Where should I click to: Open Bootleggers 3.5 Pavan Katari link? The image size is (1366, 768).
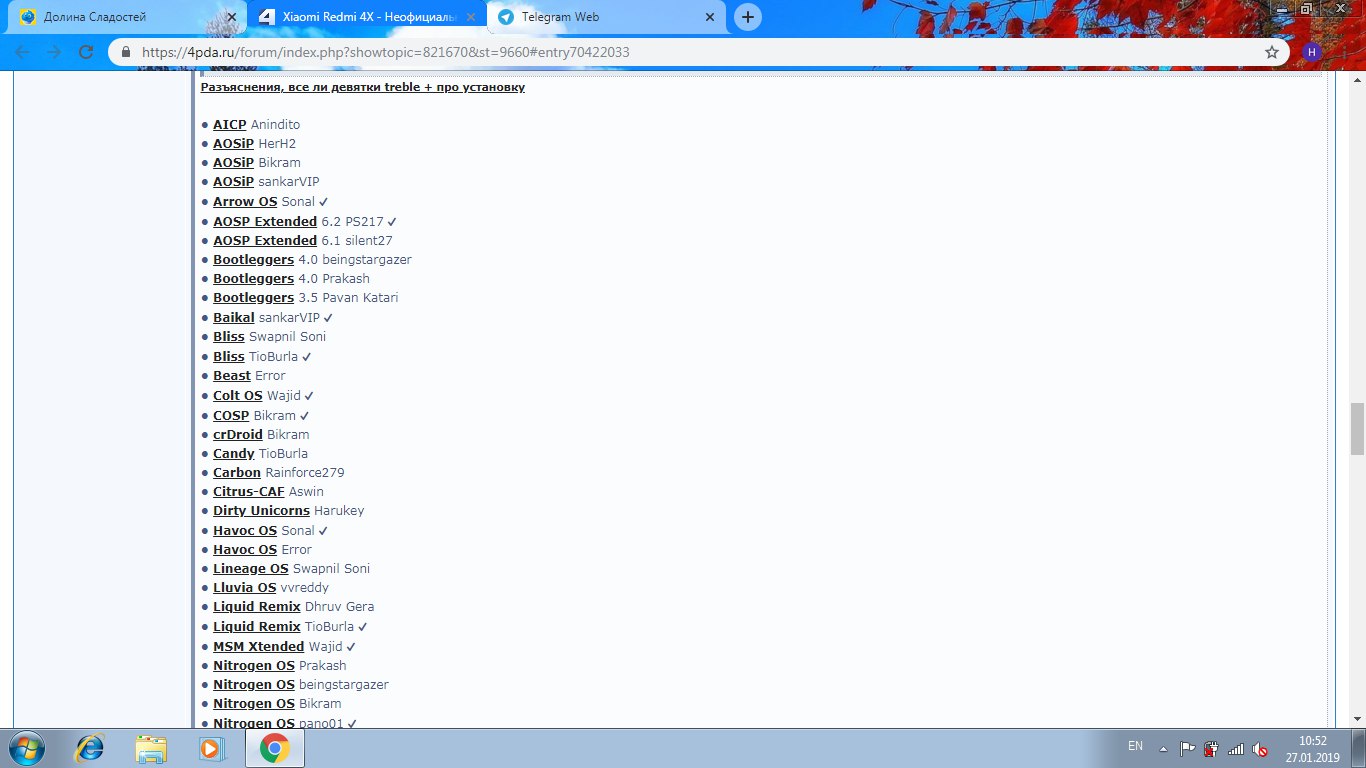point(253,297)
